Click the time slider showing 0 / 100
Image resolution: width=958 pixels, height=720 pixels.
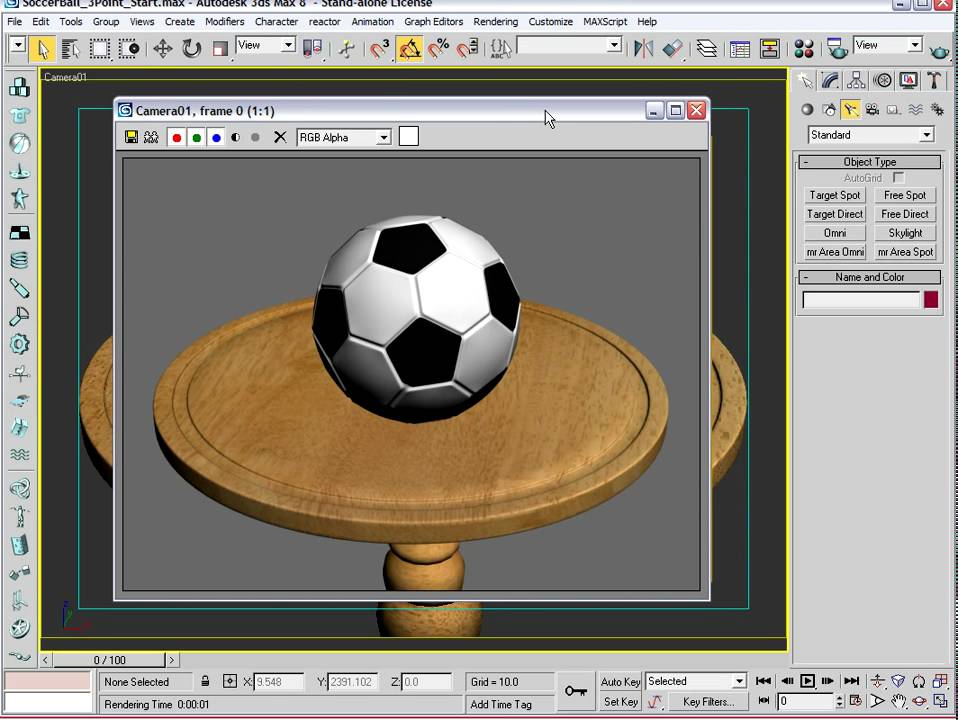(109, 660)
